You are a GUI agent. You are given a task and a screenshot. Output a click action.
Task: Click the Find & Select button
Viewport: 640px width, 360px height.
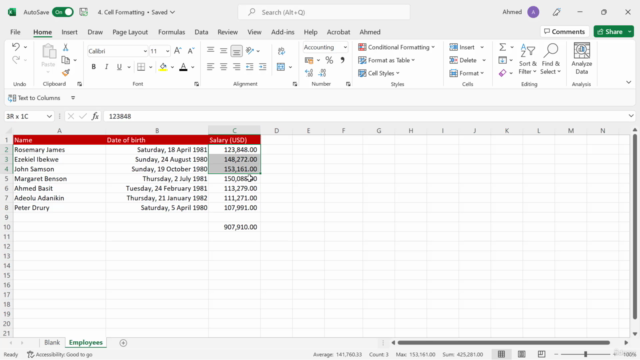551,59
